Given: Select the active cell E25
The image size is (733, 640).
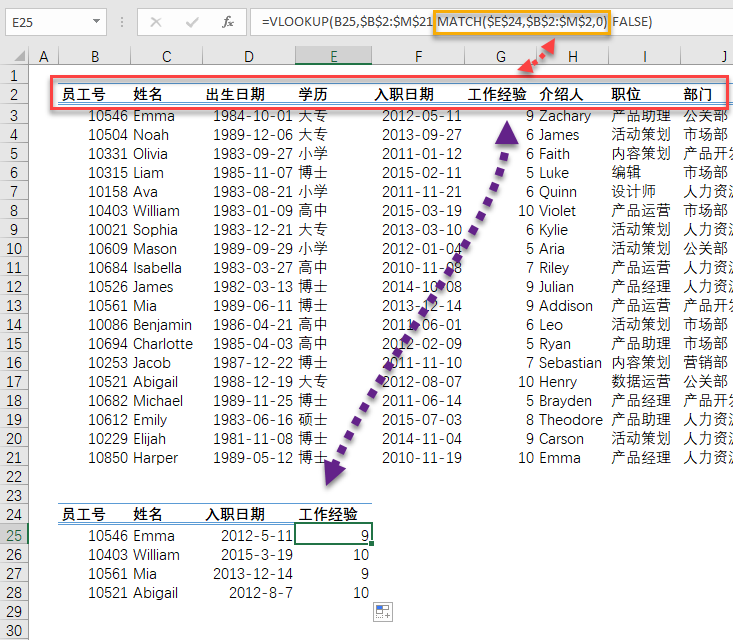Looking at the screenshot, I should (x=334, y=535).
